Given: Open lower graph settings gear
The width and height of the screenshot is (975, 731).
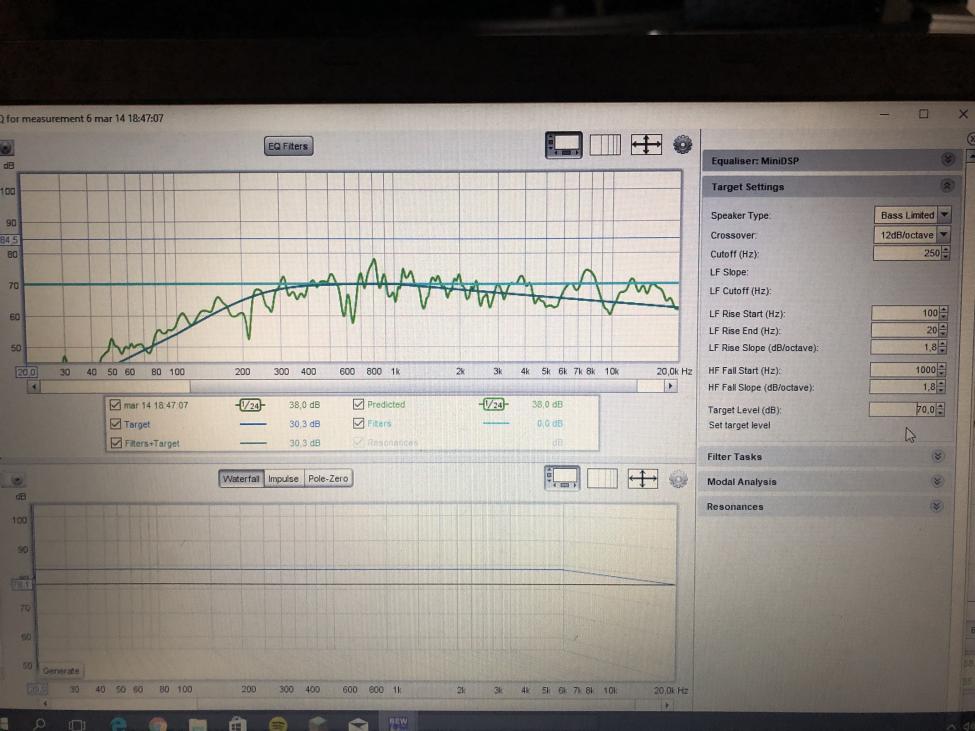Looking at the screenshot, I should tap(678, 479).
